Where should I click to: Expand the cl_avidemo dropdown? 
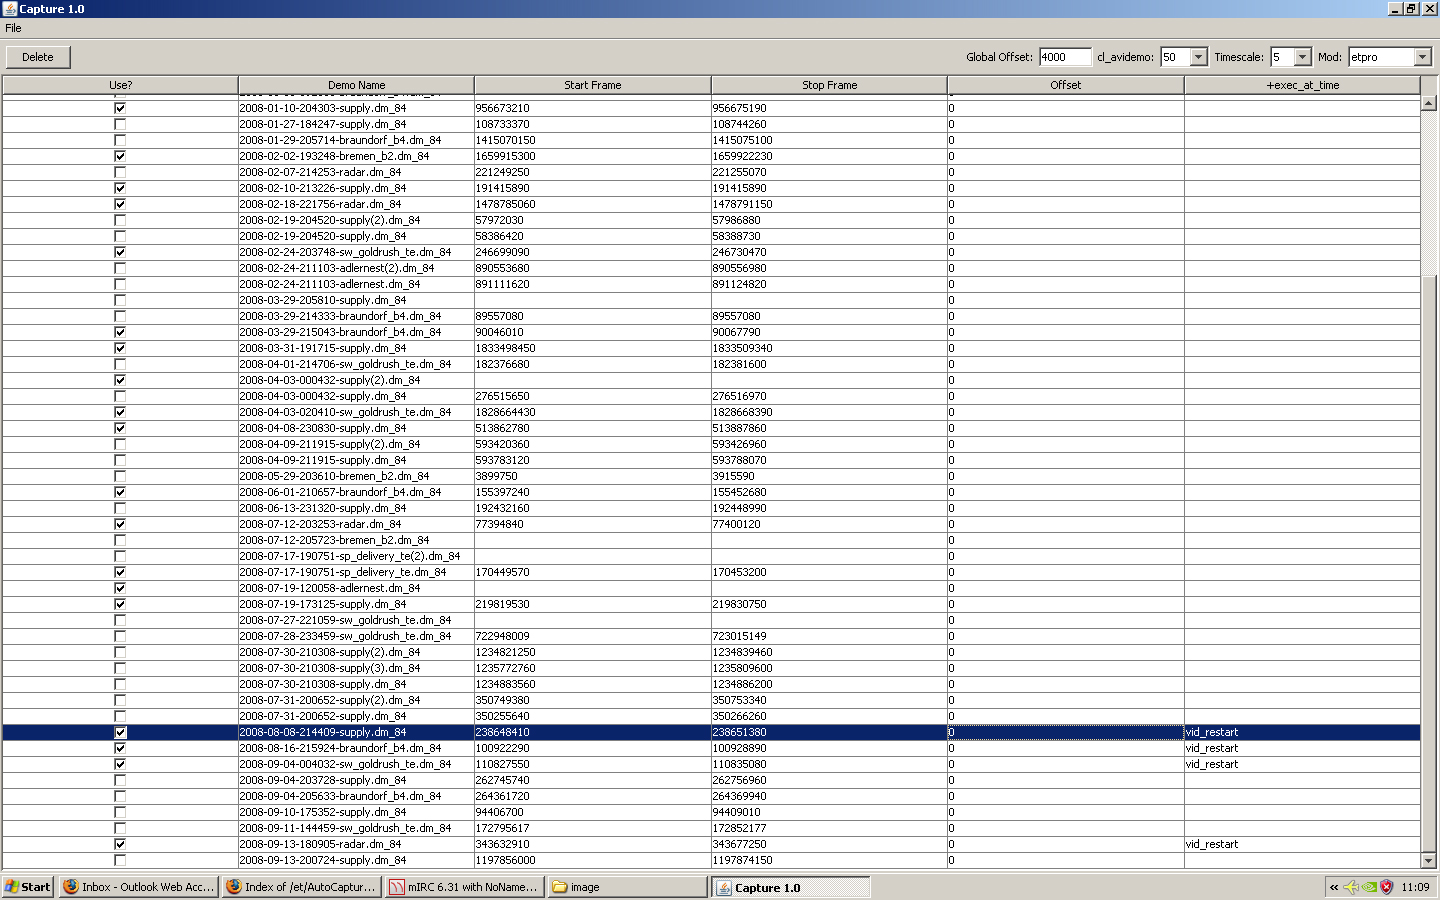1199,57
